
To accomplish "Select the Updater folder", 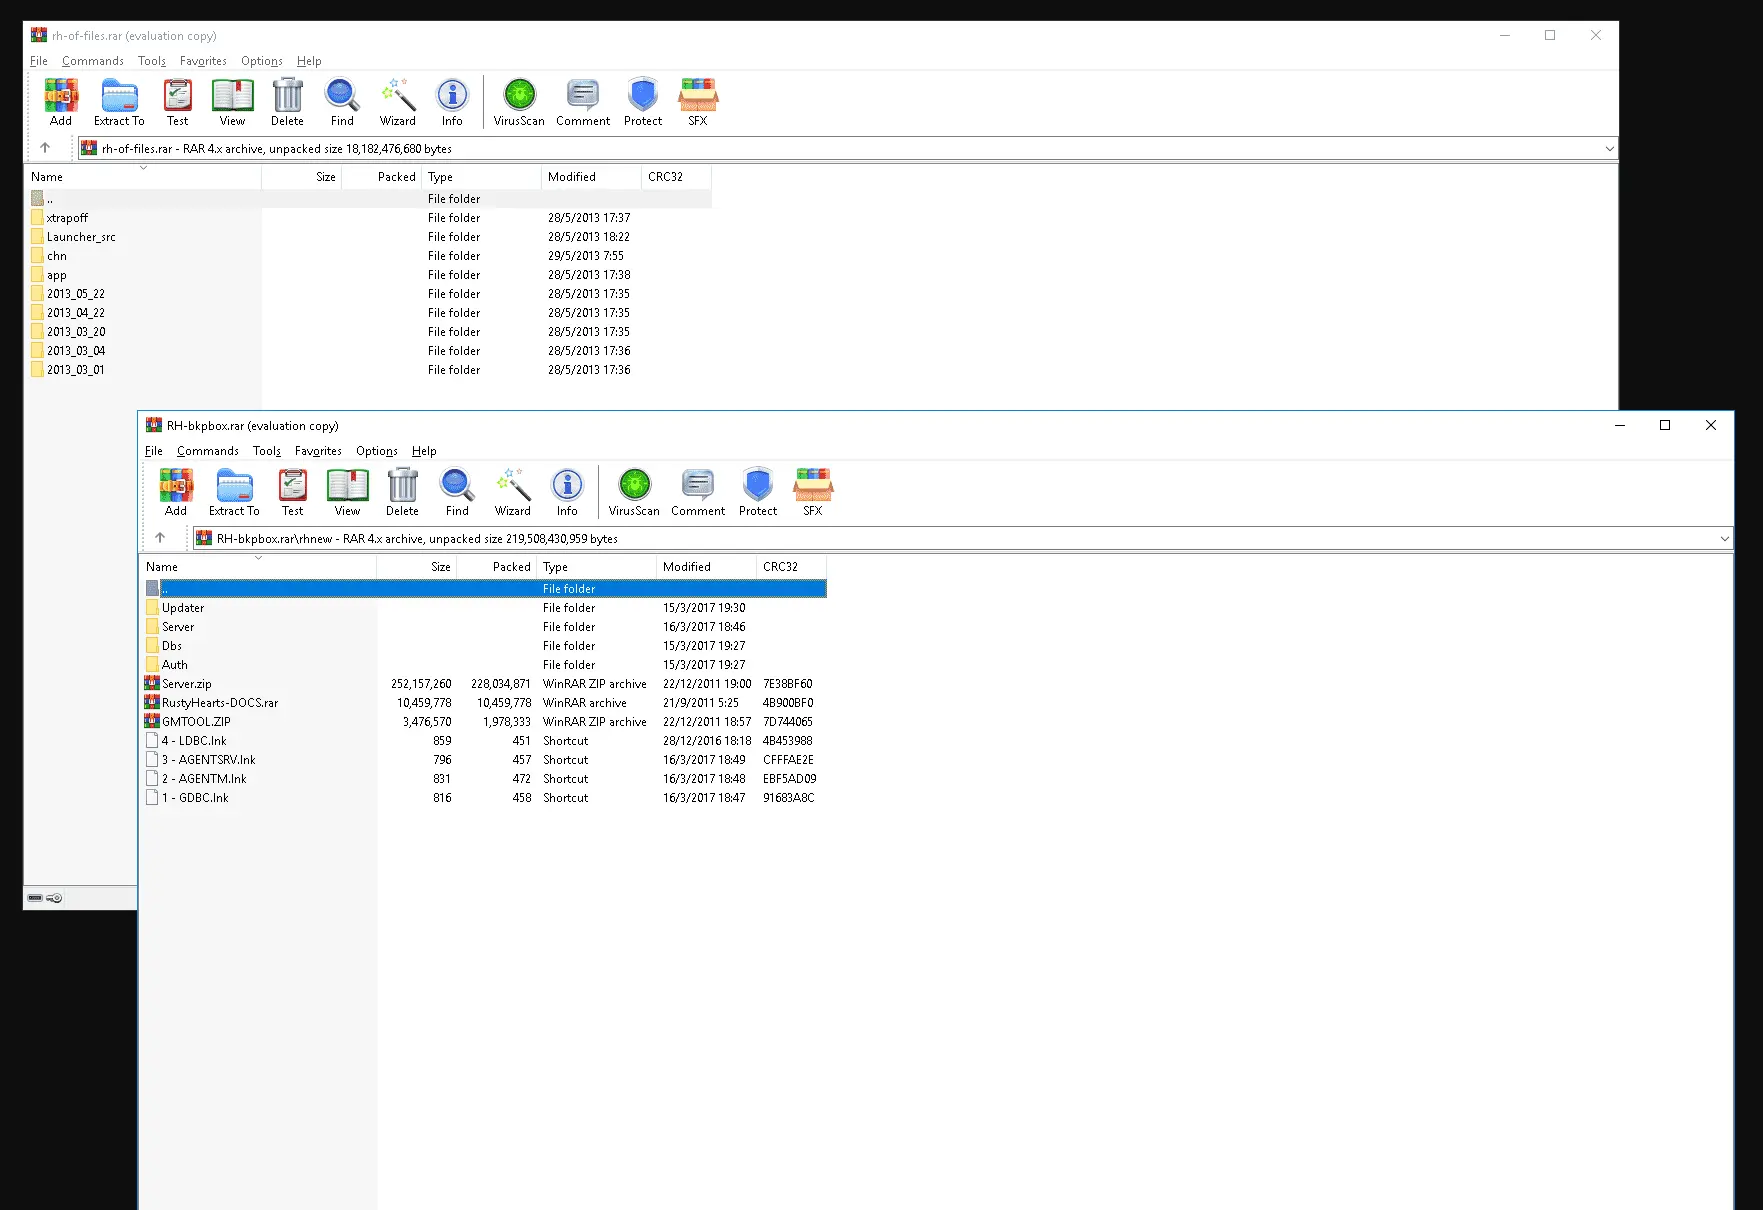I will [485, 608].
